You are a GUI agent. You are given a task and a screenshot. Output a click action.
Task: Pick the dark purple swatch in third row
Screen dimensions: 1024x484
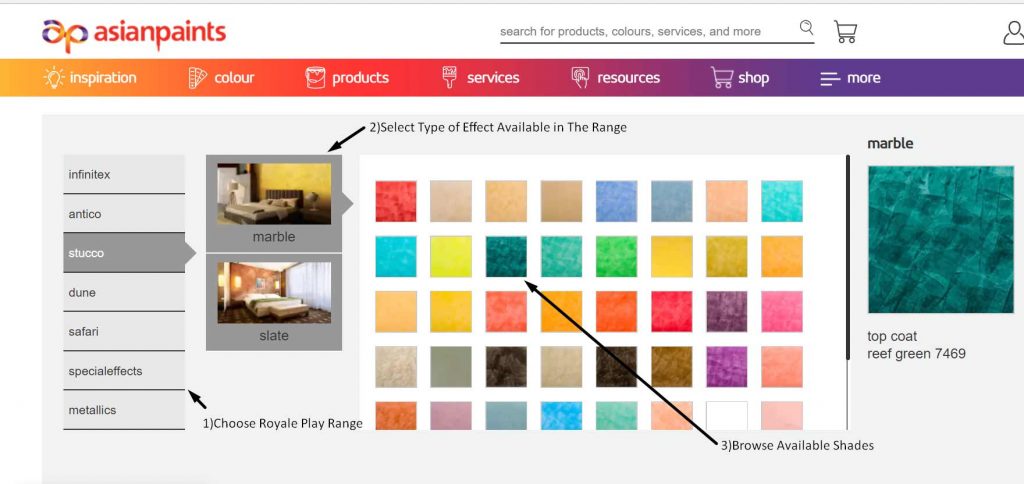coord(727,312)
